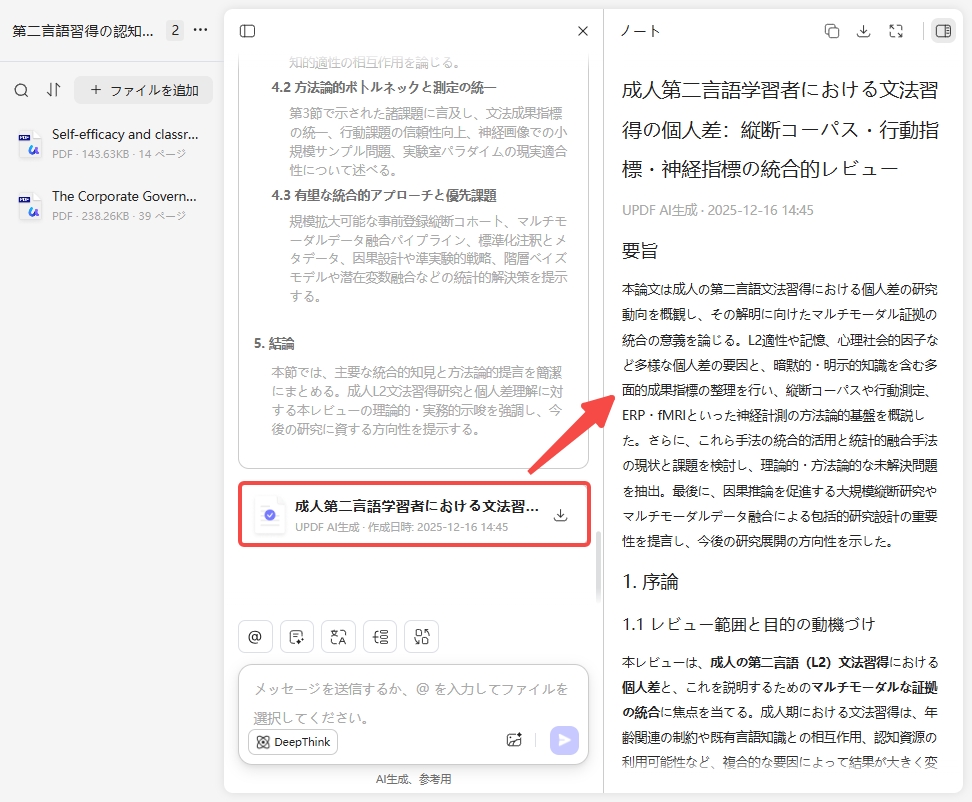Image resolution: width=972 pixels, height=802 pixels.
Task: Open search in the file list
Action: (x=21, y=89)
